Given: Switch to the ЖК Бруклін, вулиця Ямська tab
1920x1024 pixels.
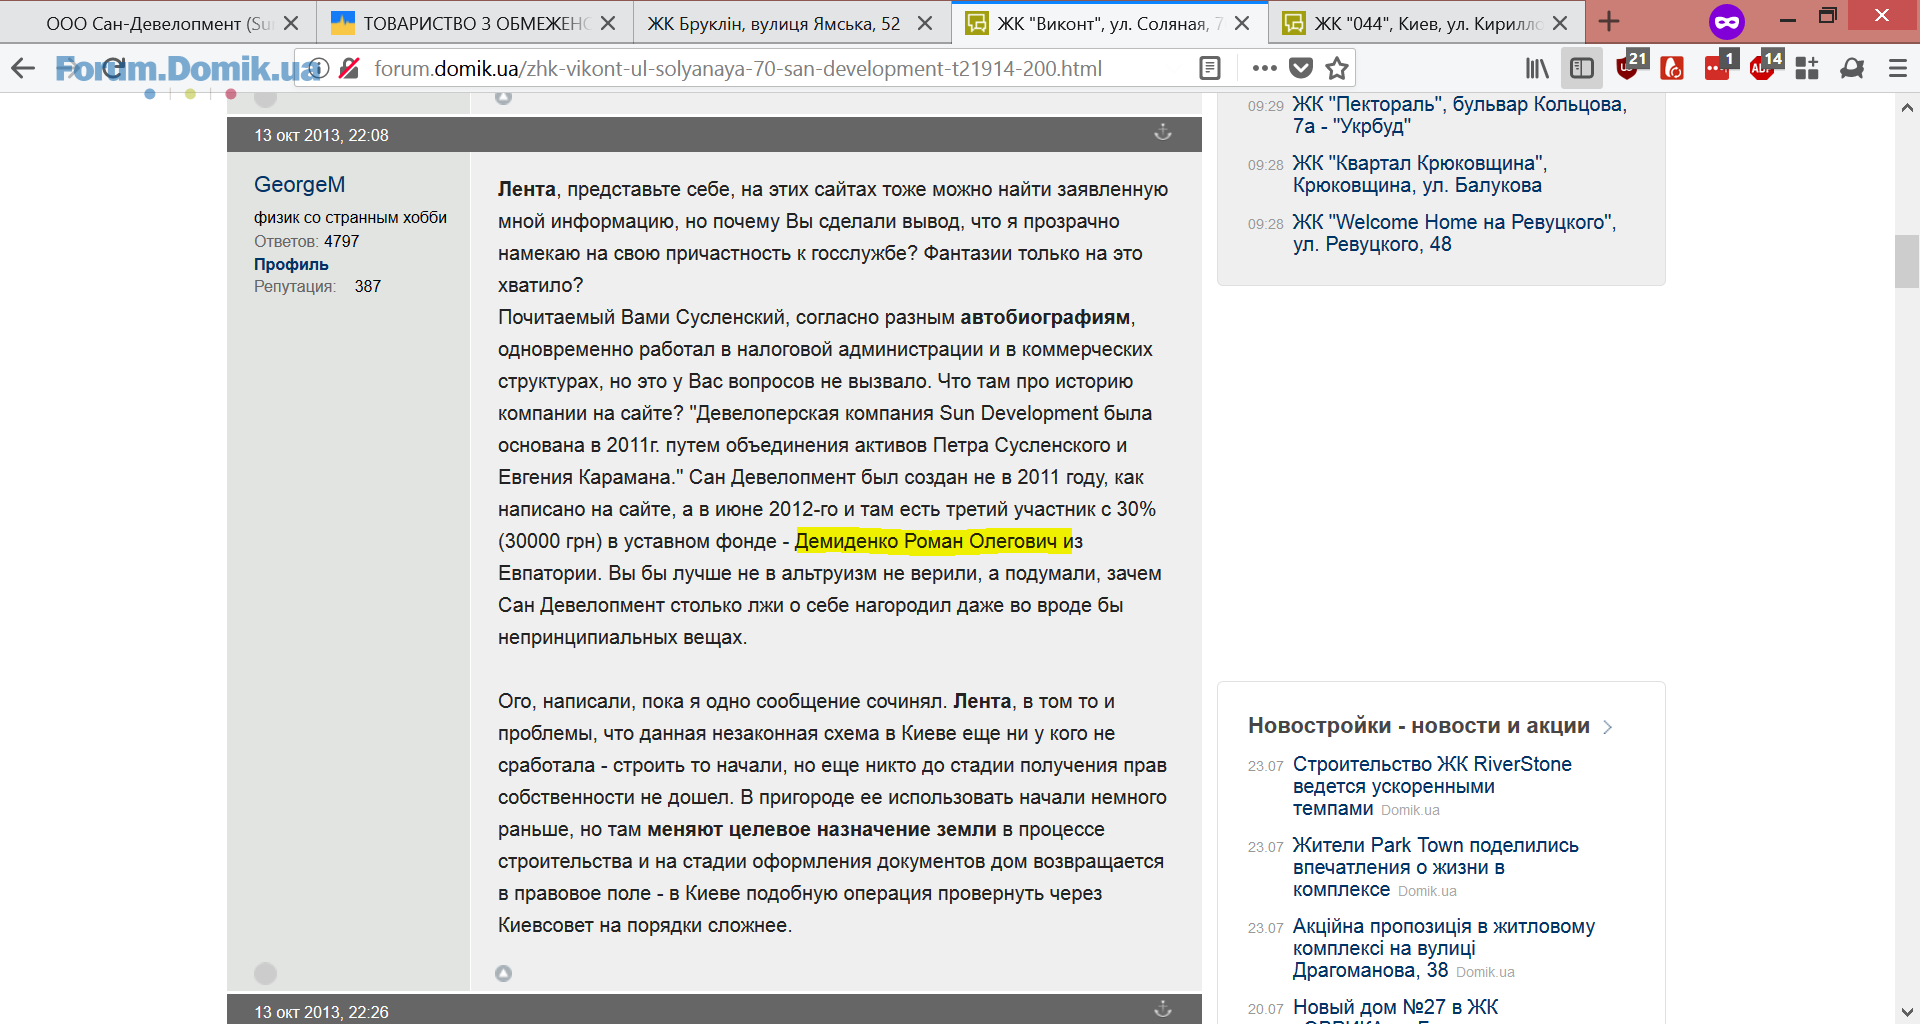Looking at the screenshot, I should 773,23.
